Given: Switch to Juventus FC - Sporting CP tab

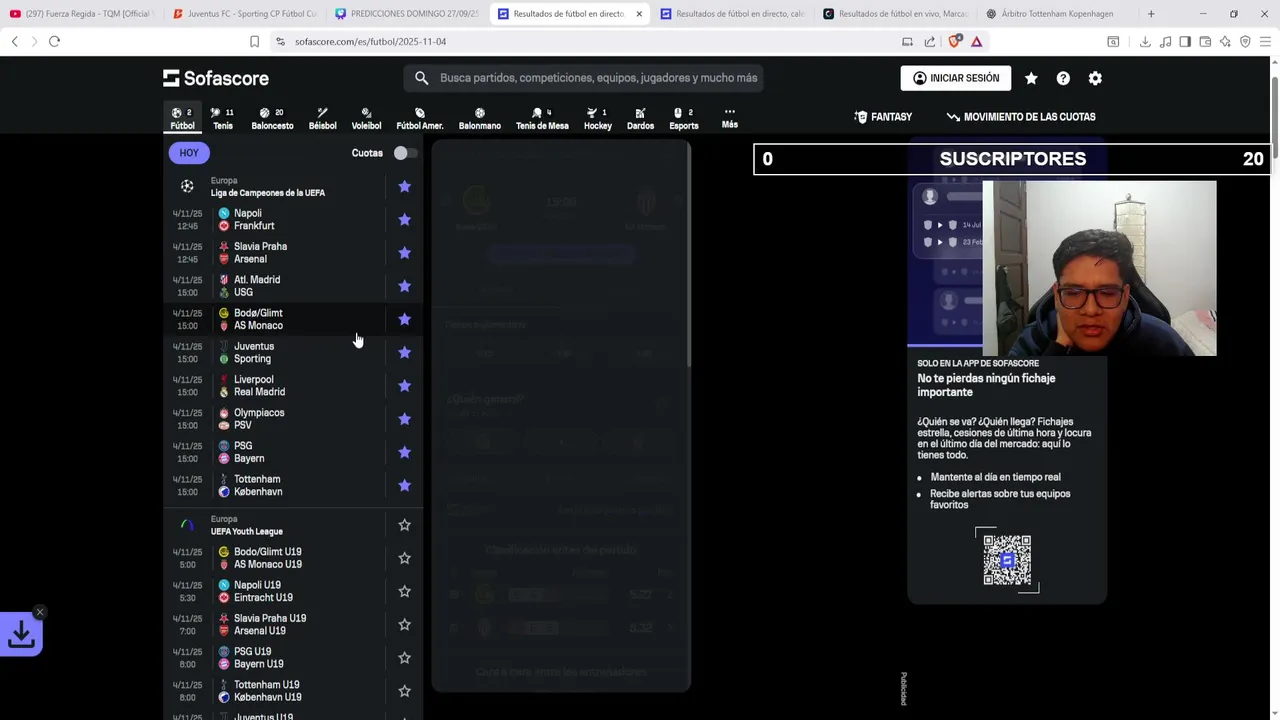Looking at the screenshot, I should pos(244,14).
